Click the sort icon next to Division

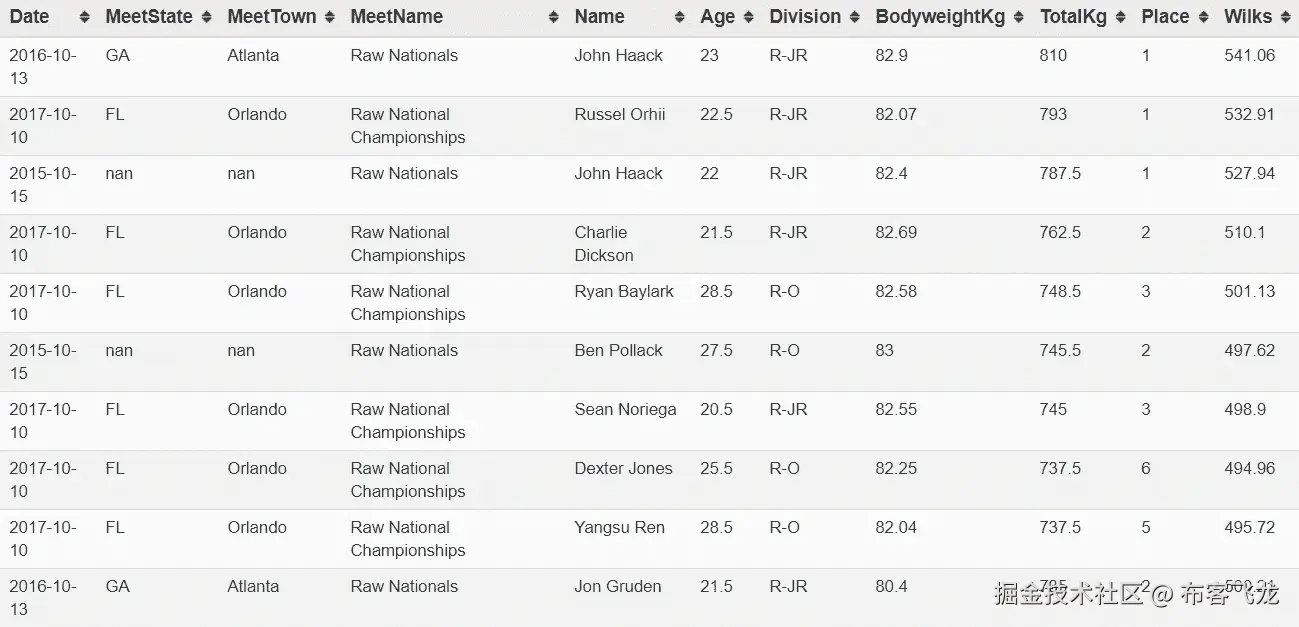click(x=855, y=18)
